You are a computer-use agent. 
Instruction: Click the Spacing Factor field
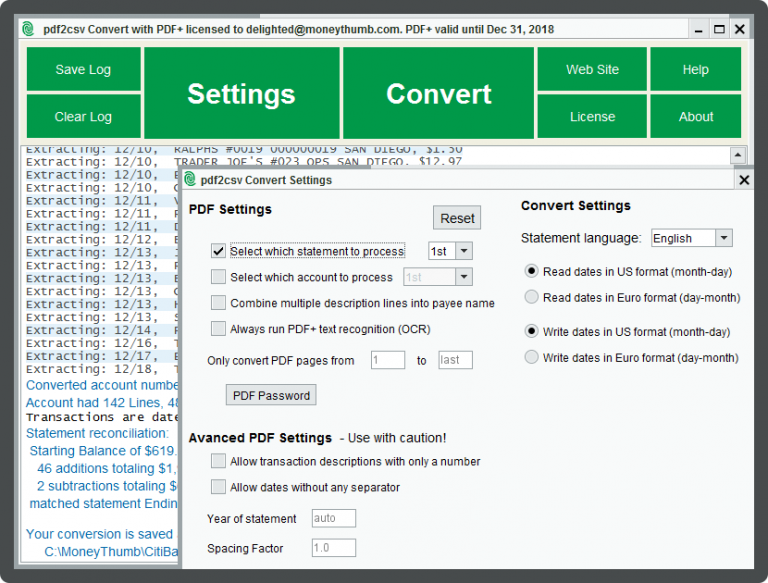334,548
